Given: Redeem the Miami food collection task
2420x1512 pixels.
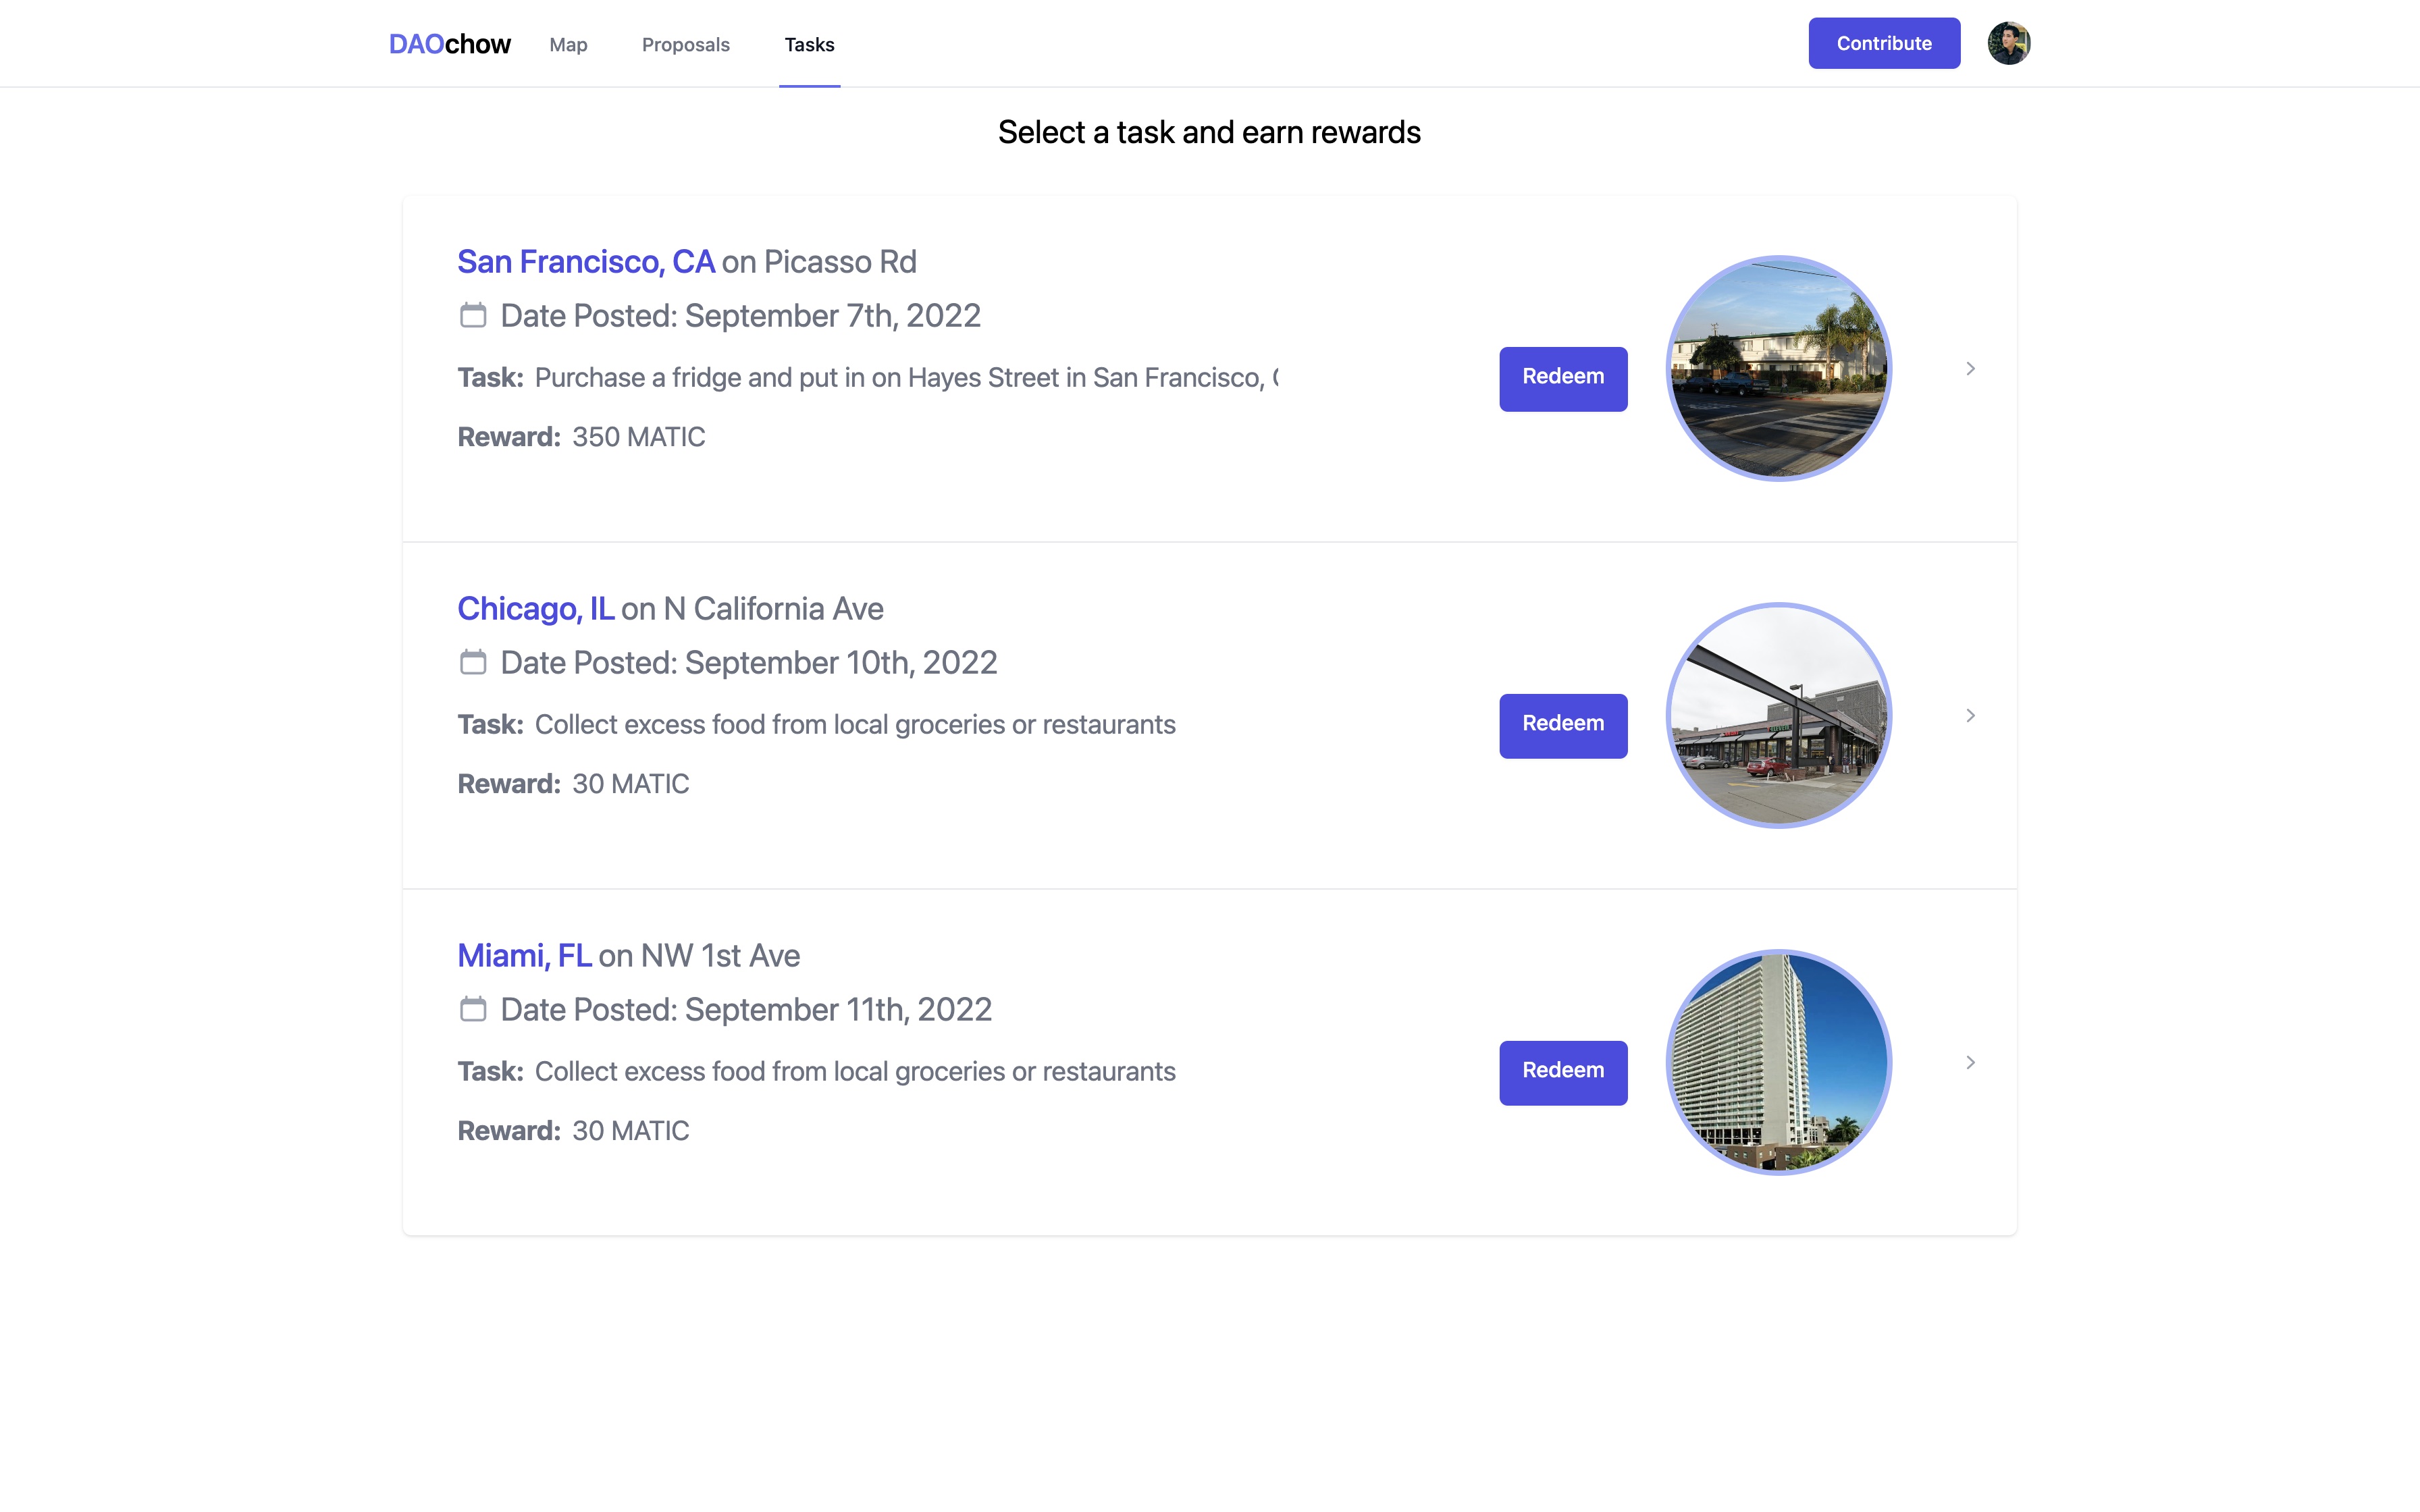Looking at the screenshot, I should click(1562, 1072).
